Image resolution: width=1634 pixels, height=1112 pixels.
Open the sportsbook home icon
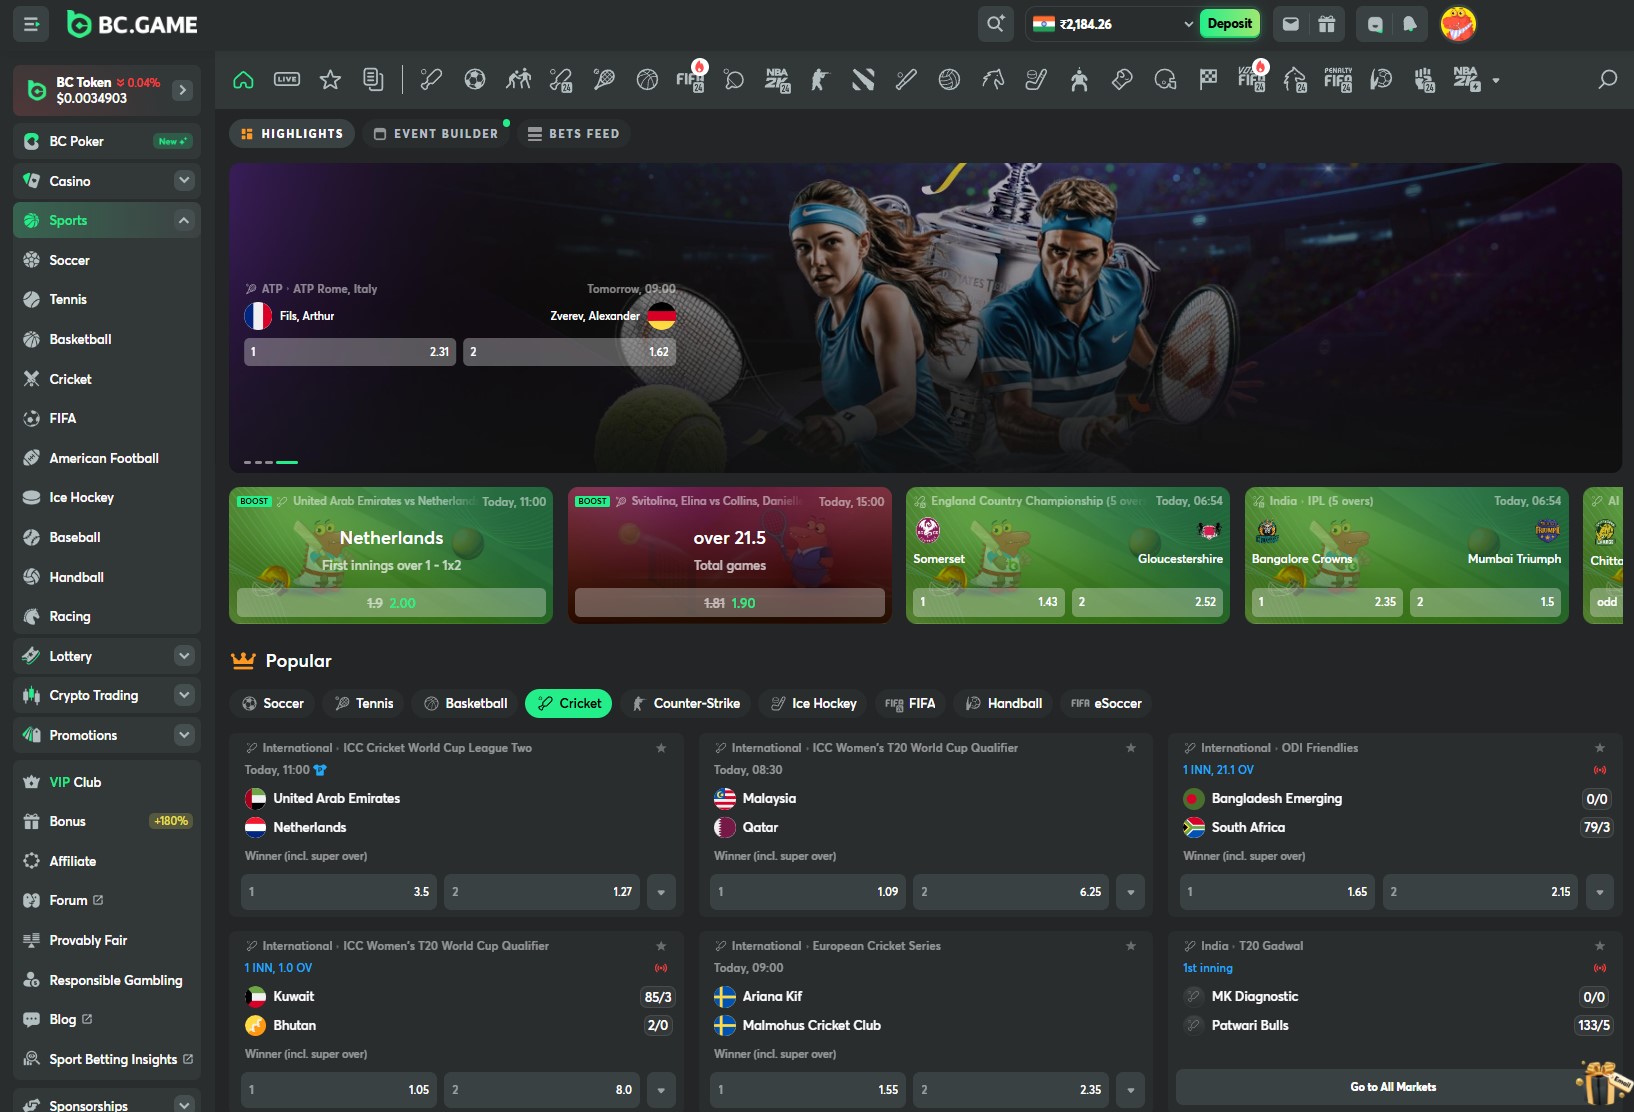pyautogui.click(x=243, y=80)
